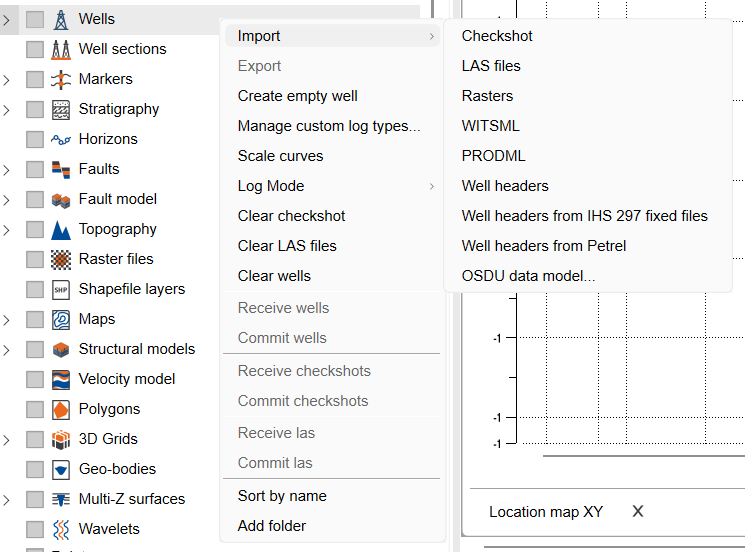Viewport: 745px width, 552px height.
Task: Expand the 3D Grids tree node
Action: (6, 439)
